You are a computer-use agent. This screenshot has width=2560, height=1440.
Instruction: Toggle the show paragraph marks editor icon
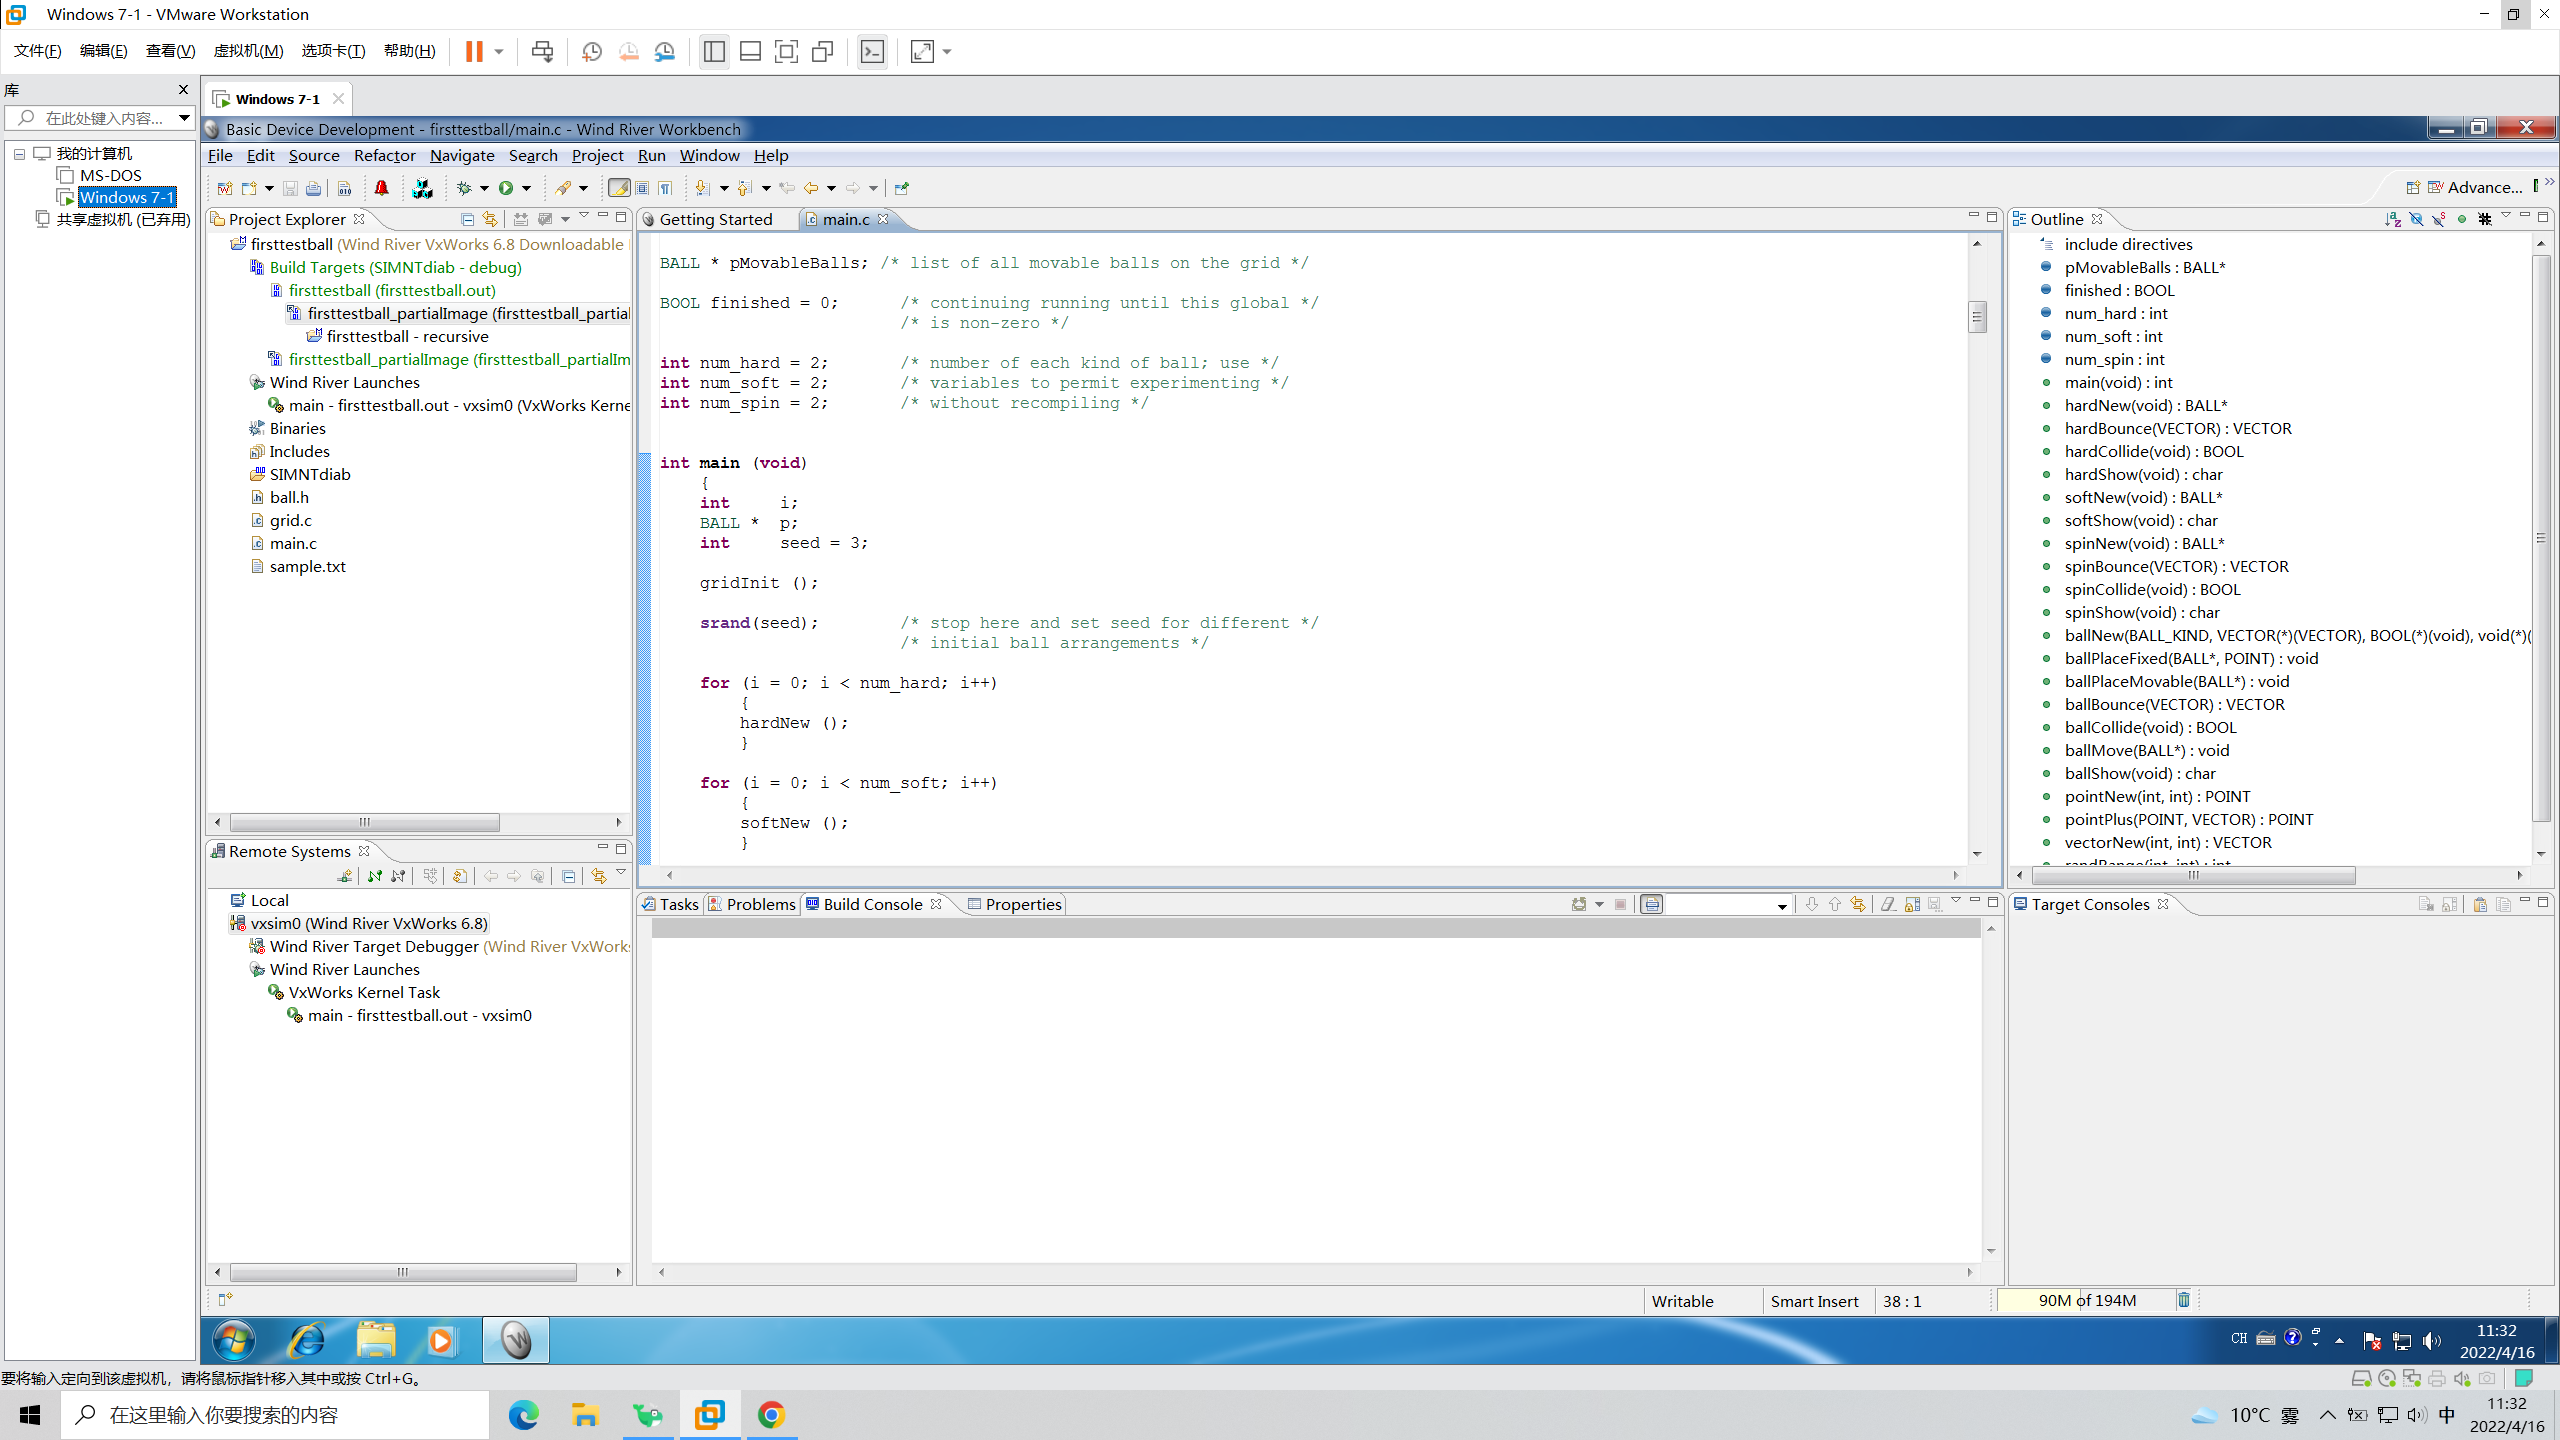coord(665,188)
